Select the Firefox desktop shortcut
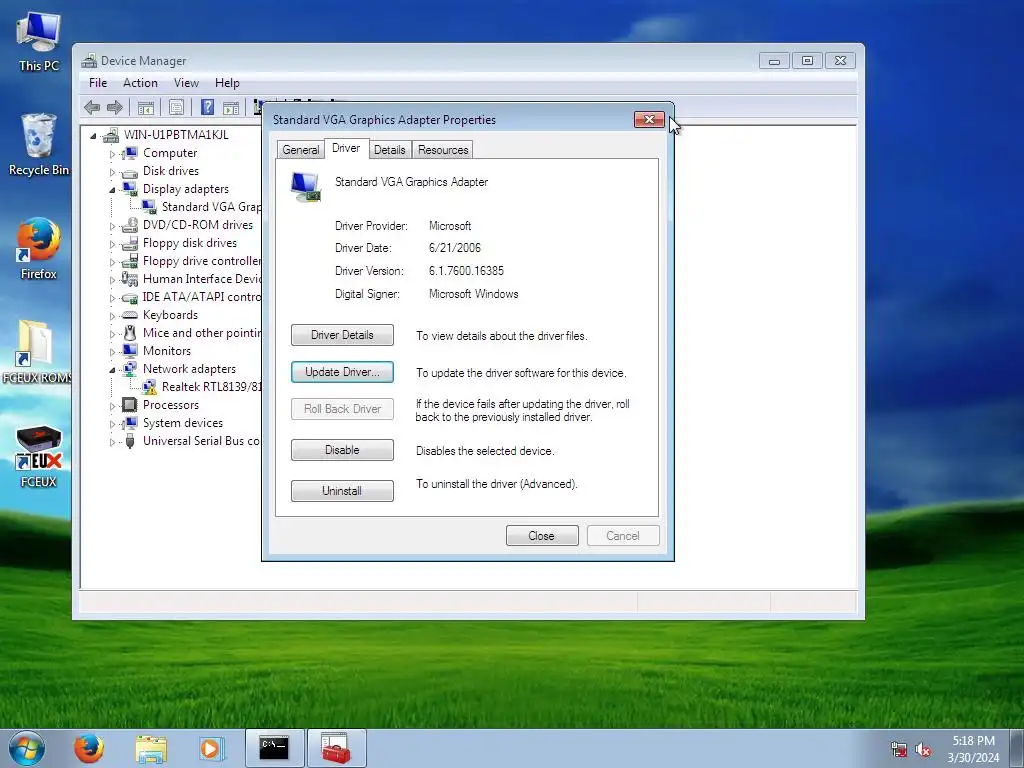Image resolution: width=1024 pixels, height=768 pixels. click(39, 249)
